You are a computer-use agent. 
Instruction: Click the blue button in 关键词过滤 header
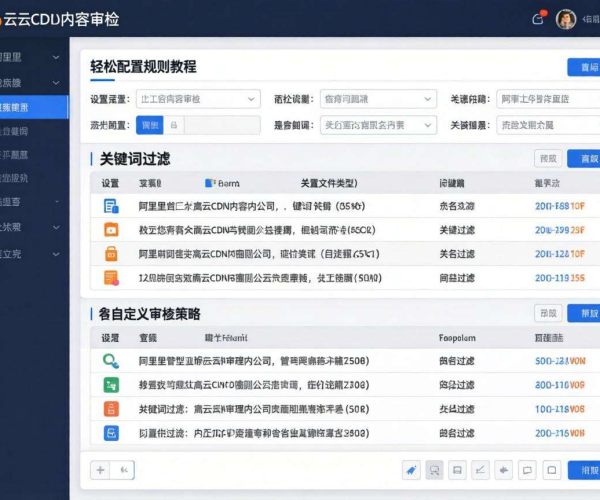pyautogui.click(x=584, y=158)
